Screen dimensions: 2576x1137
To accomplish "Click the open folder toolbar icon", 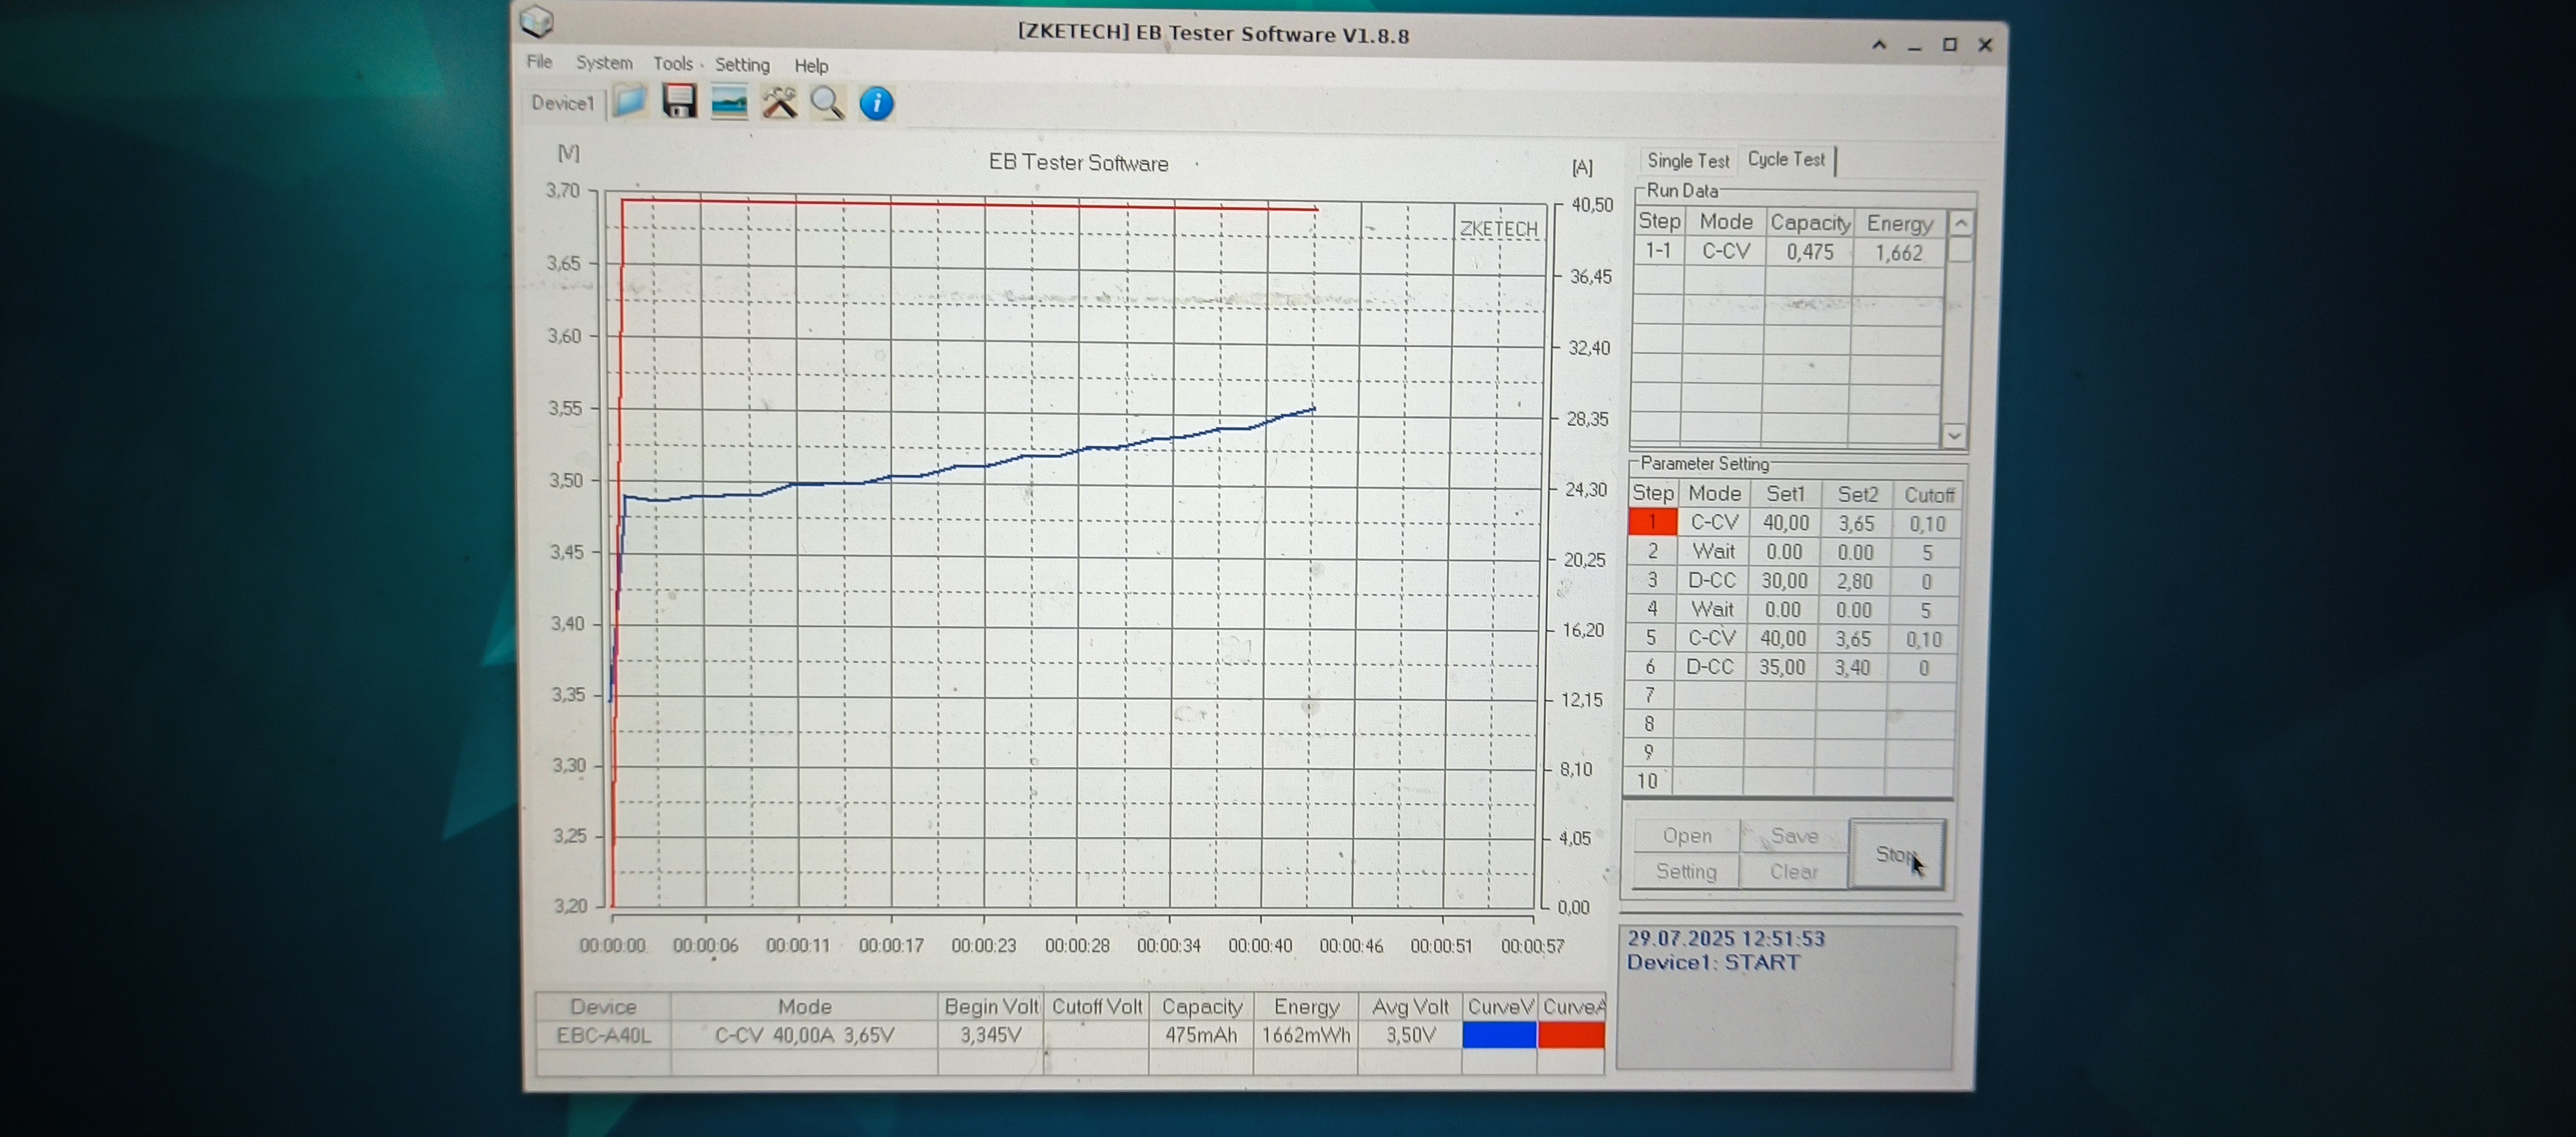I will tap(629, 102).
